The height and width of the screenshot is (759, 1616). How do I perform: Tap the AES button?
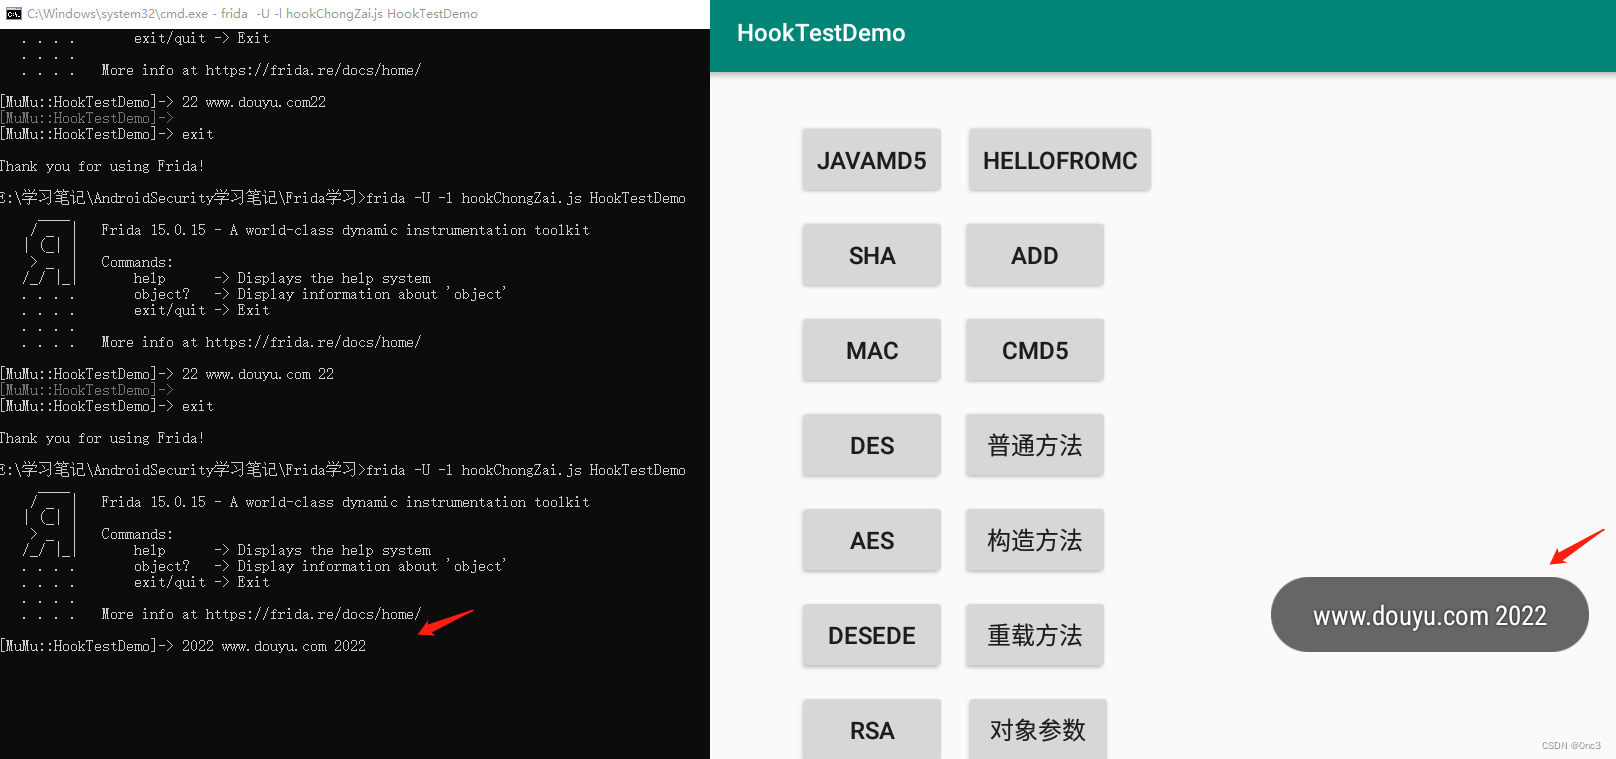(x=871, y=540)
